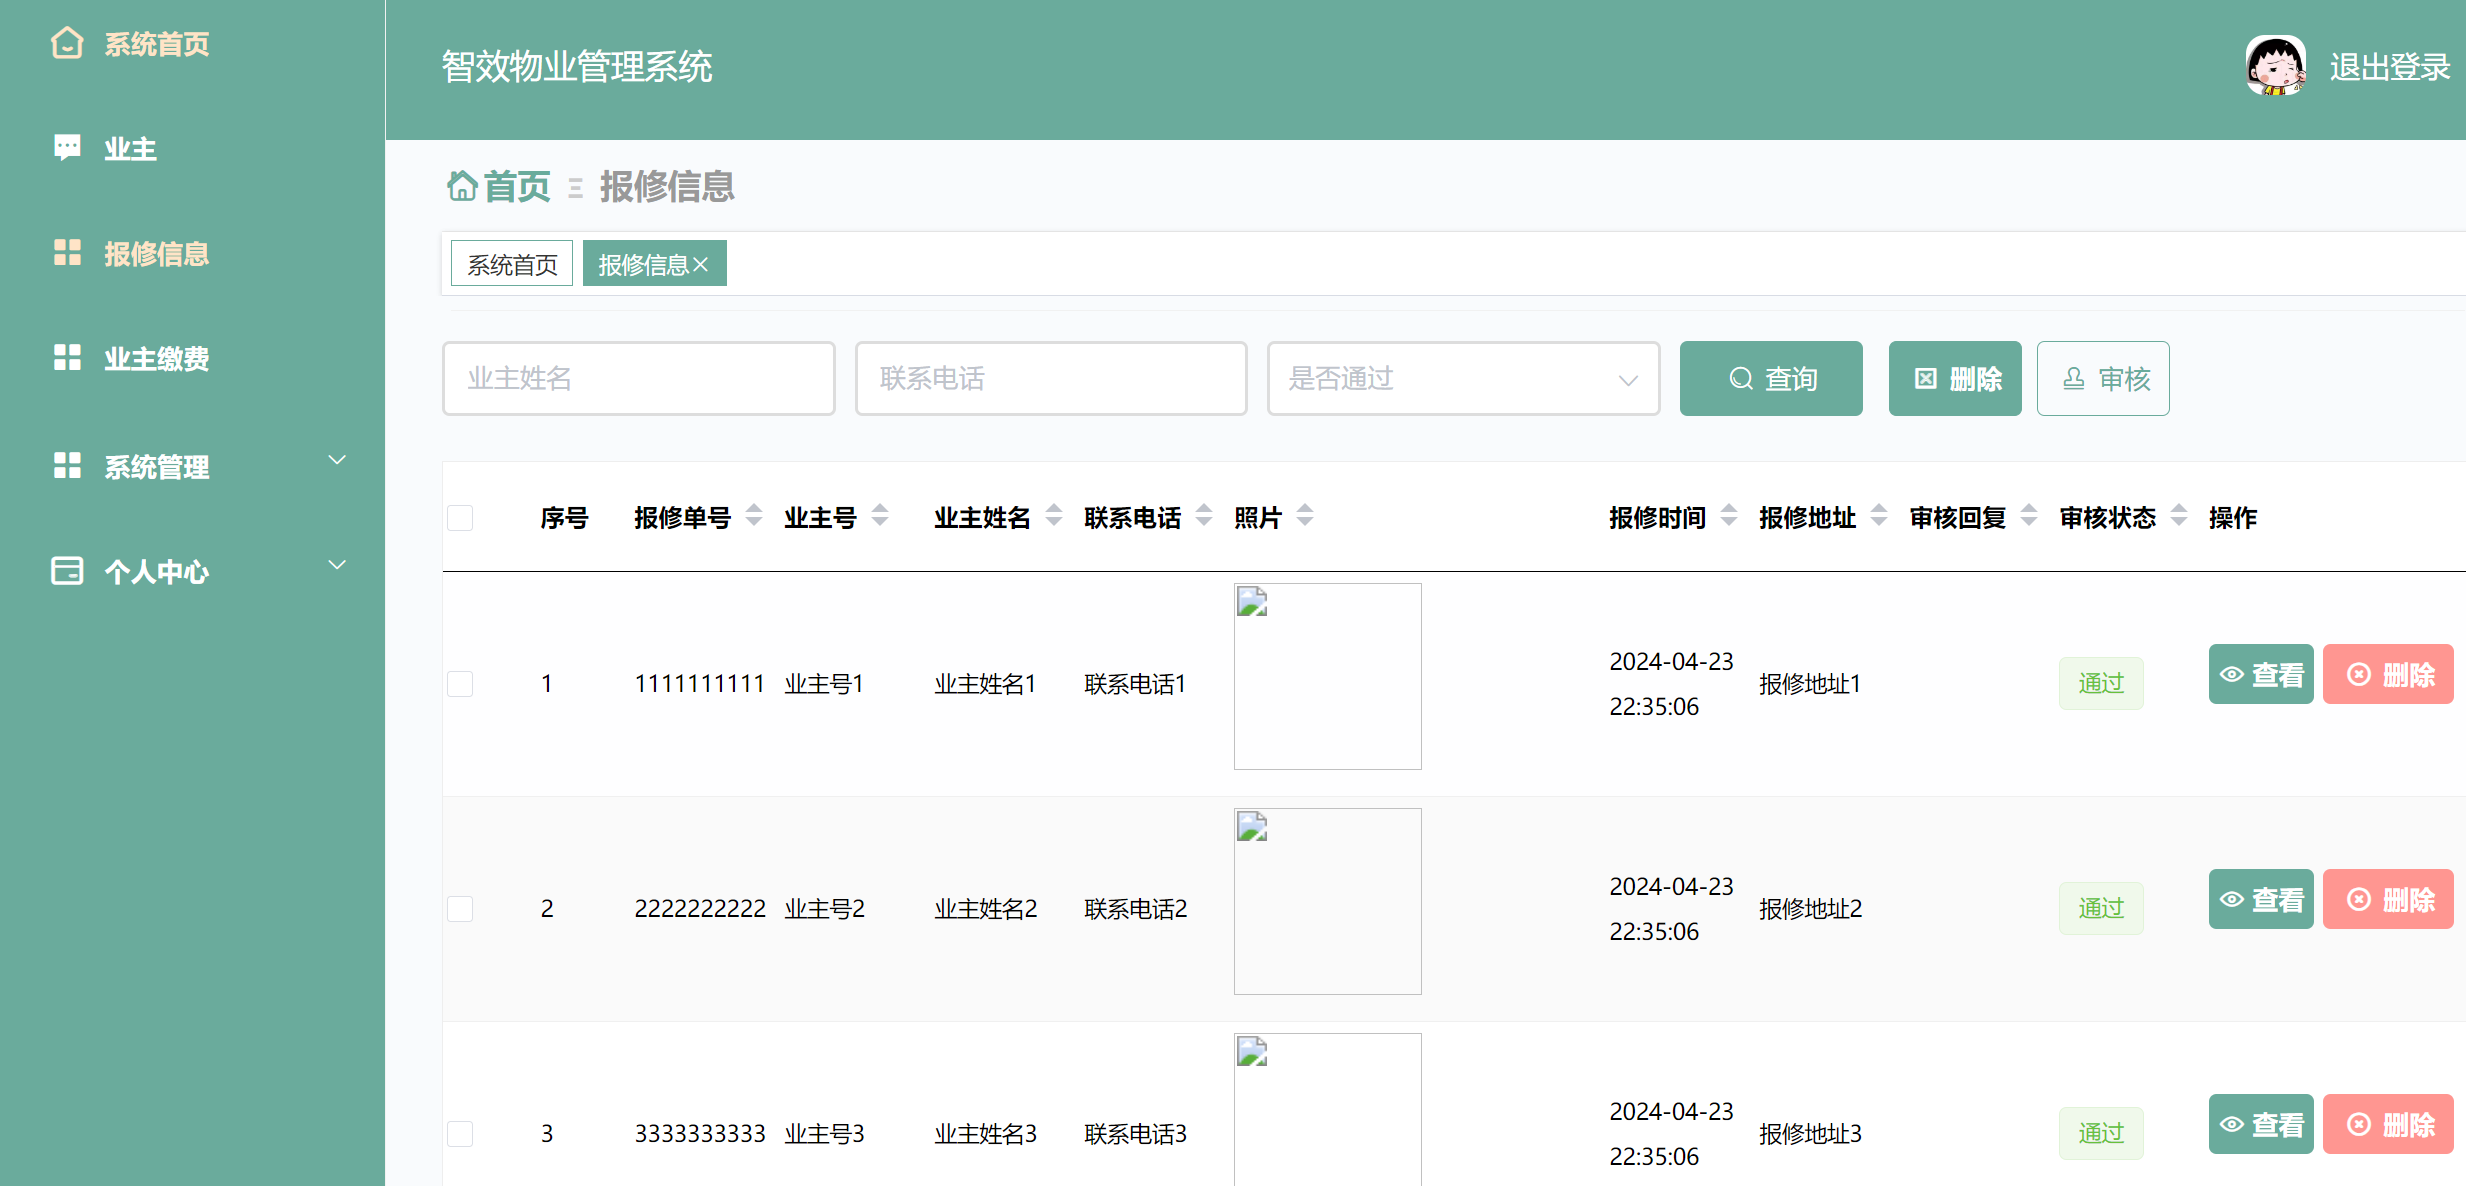Click the broken photo thumbnail in row 2

(1328, 902)
